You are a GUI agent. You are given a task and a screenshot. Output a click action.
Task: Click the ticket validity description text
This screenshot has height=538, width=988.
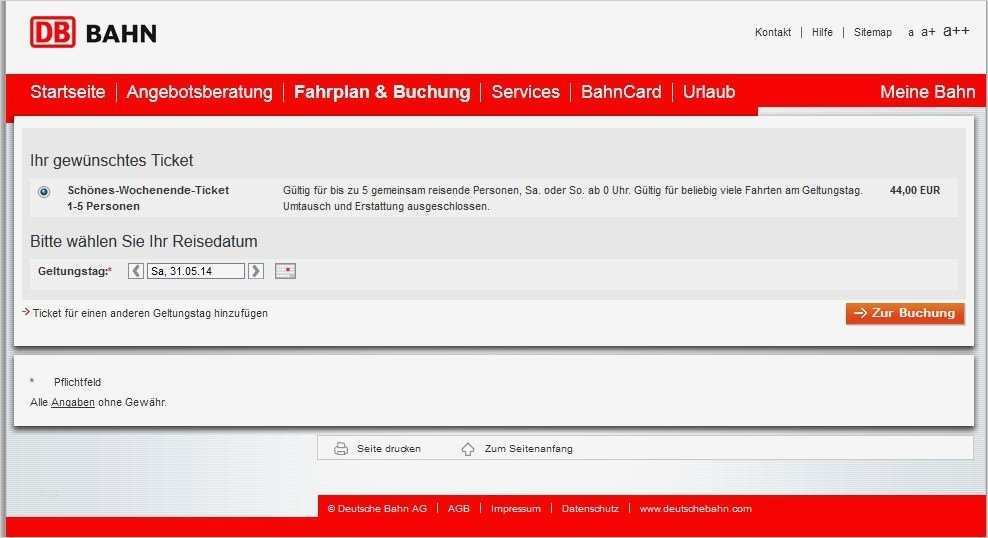coord(573,198)
